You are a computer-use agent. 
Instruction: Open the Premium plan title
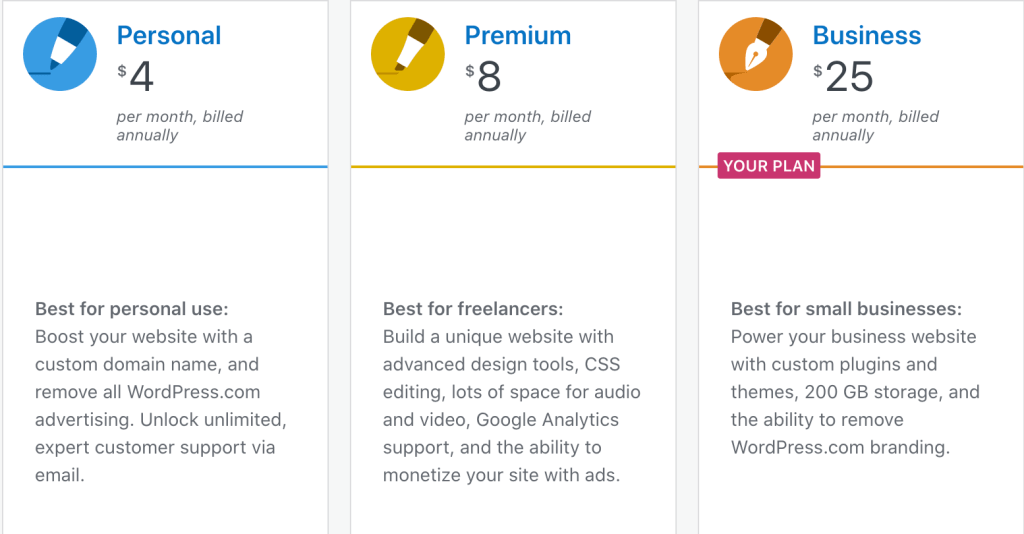pyautogui.click(x=518, y=35)
